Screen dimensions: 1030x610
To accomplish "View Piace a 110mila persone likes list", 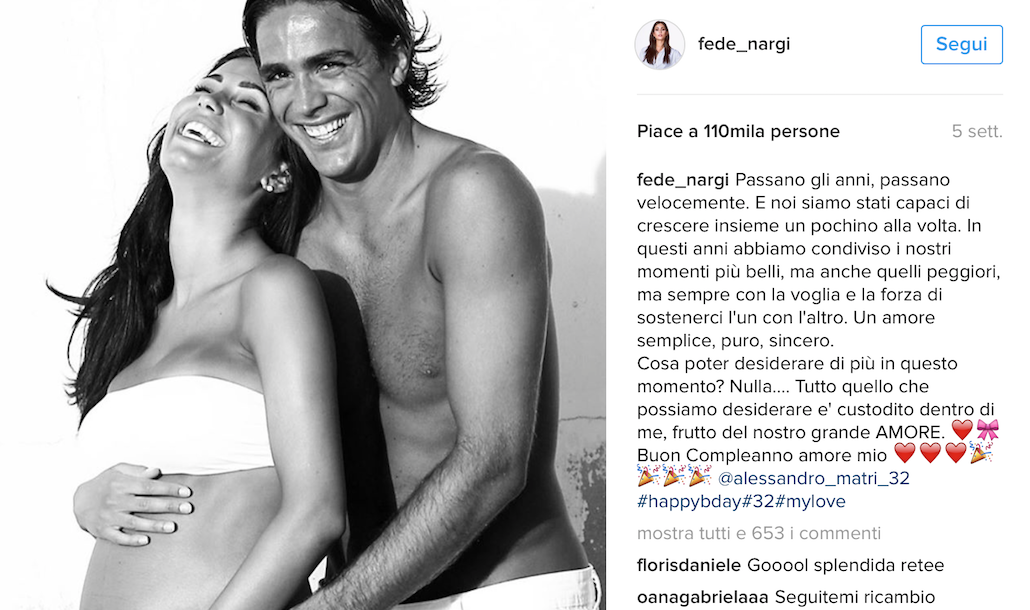I will (738, 131).
